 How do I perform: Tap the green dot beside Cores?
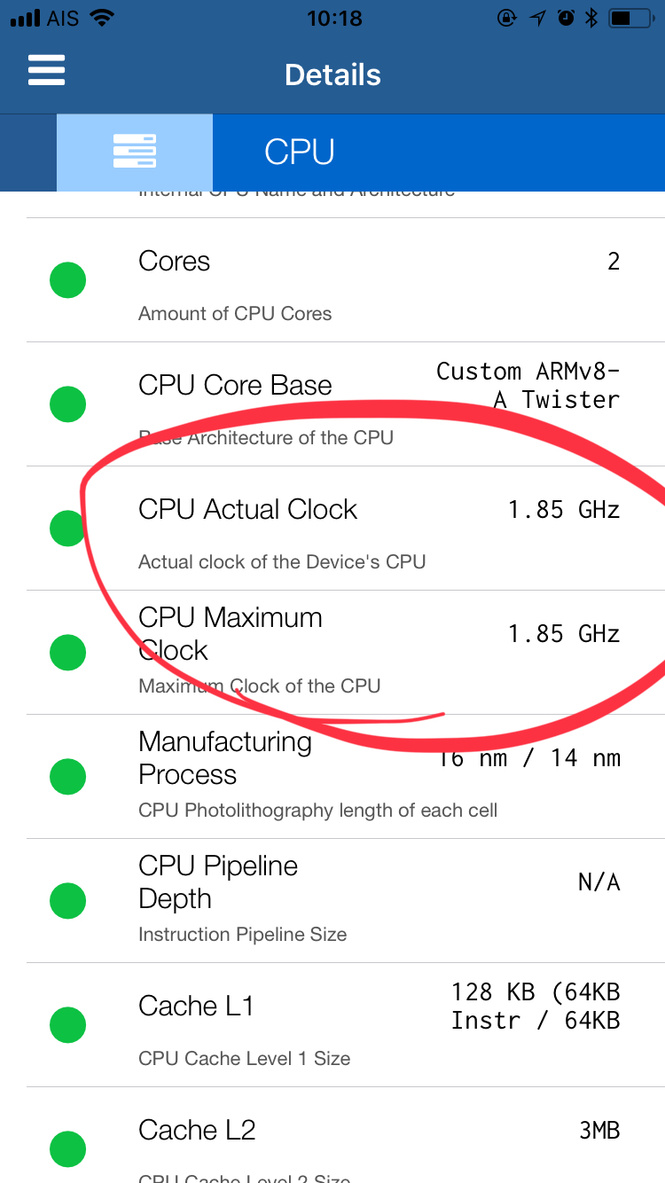pos(68,280)
